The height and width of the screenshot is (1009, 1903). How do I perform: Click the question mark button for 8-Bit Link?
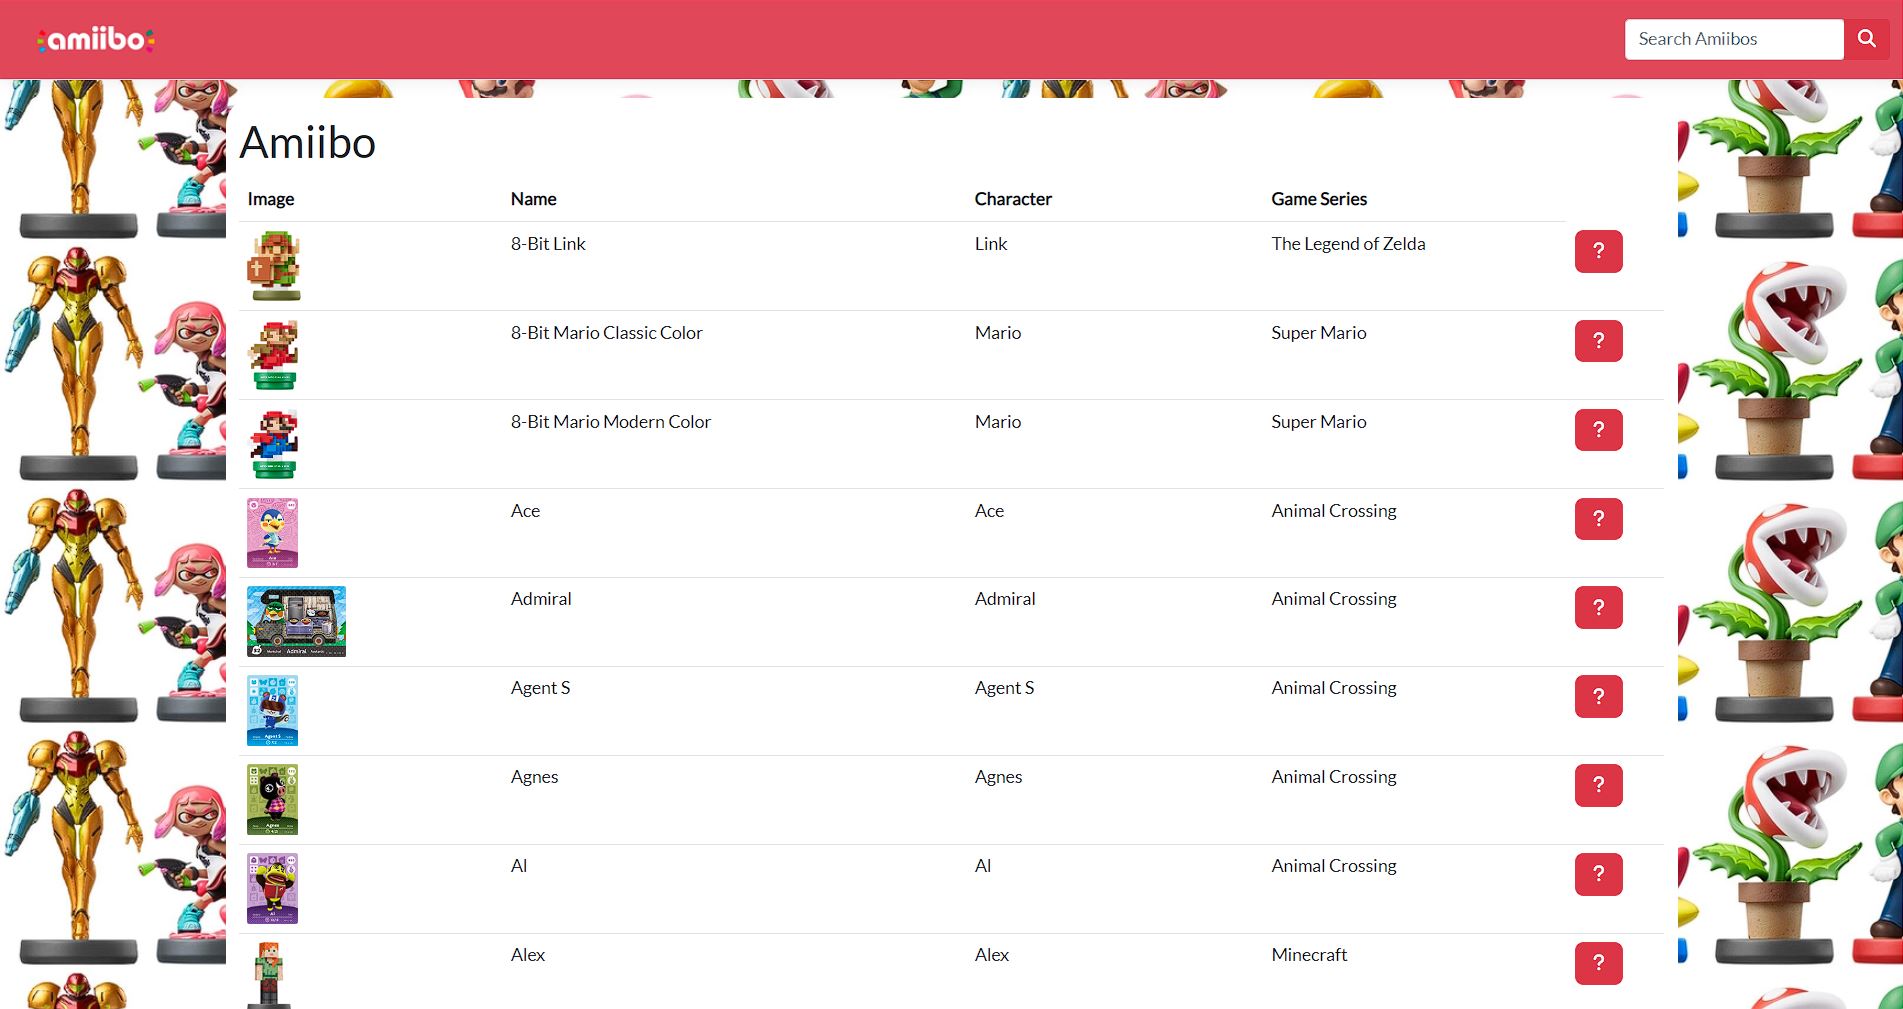(1598, 252)
